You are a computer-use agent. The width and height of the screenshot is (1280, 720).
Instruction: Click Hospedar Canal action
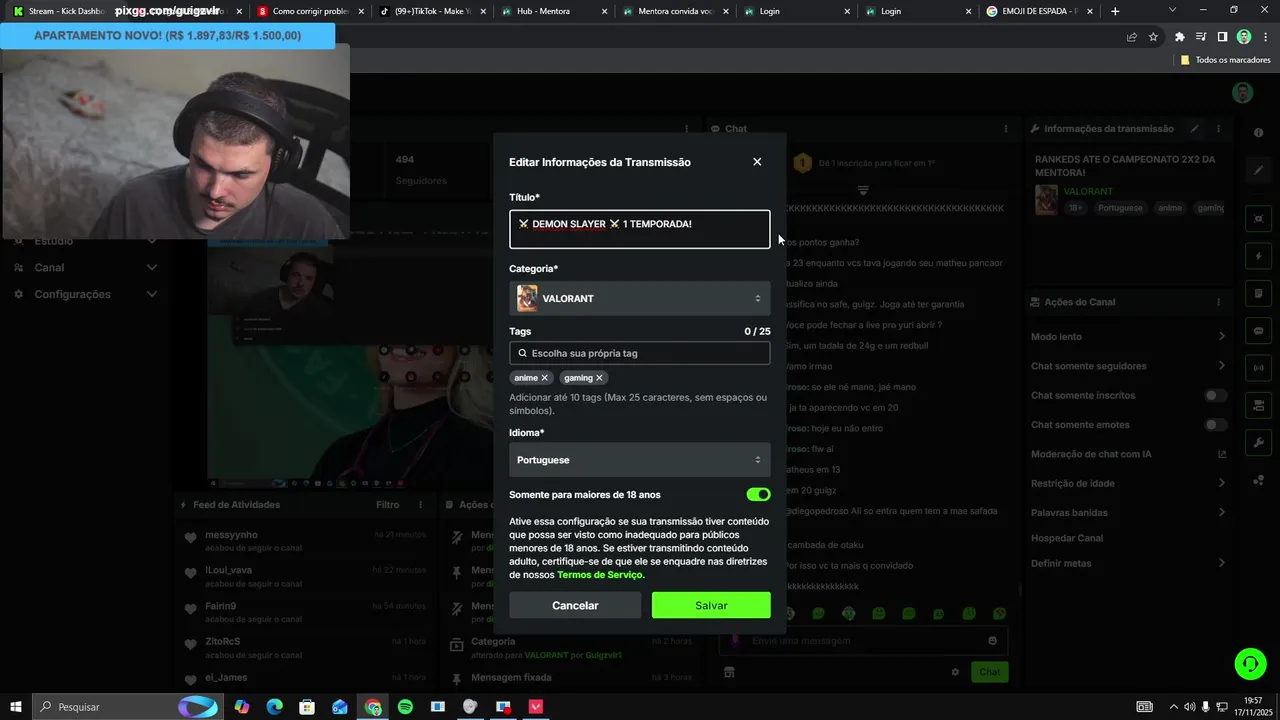point(1067,538)
